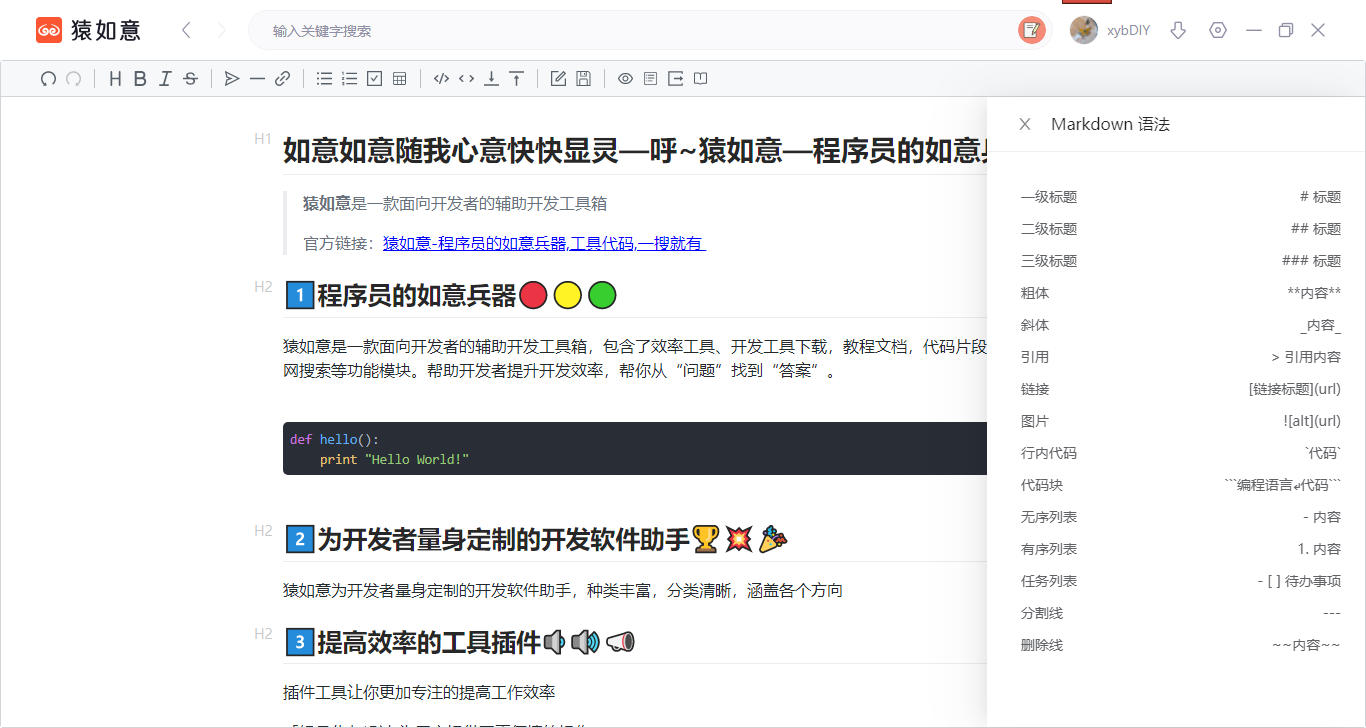Insert an unordered bullet list
The width and height of the screenshot is (1366, 728).
pyautogui.click(x=324, y=79)
